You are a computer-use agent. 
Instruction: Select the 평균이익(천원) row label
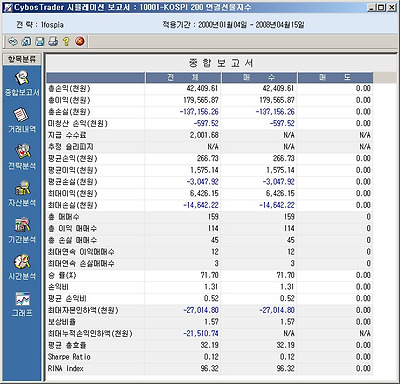(x=73, y=170)
